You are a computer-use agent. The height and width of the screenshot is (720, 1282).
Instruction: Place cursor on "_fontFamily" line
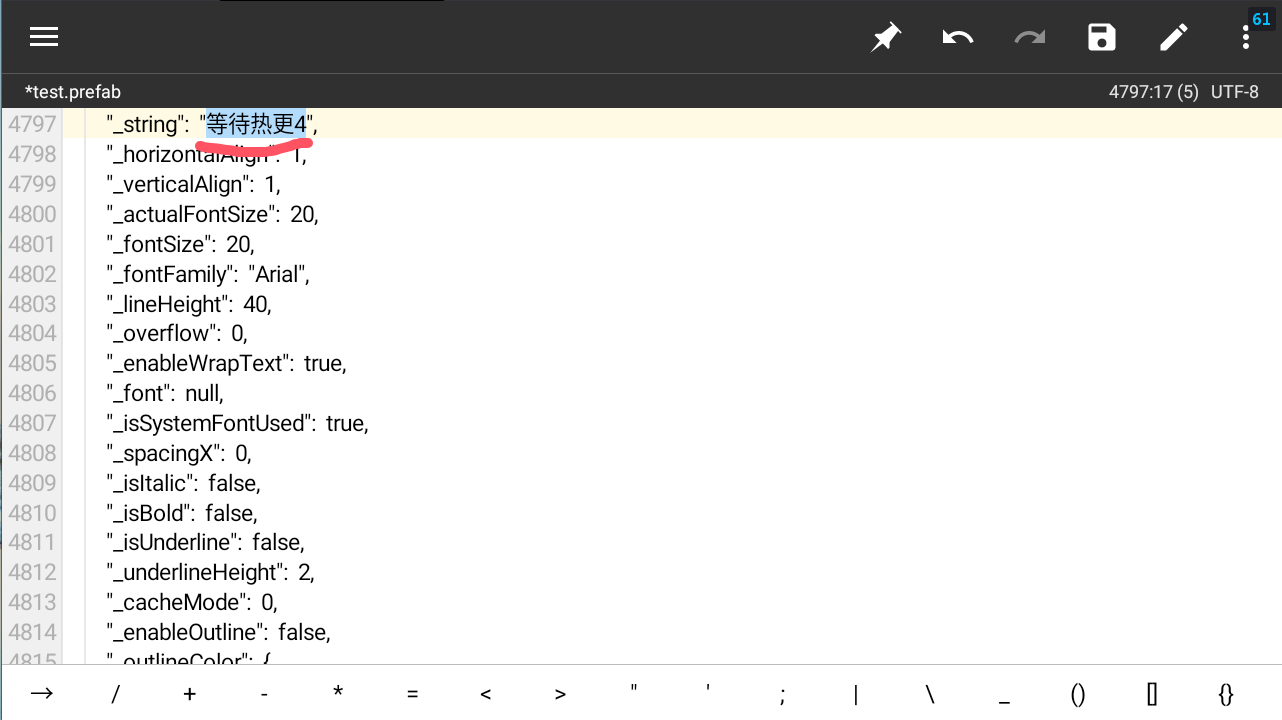coord(209,274)
